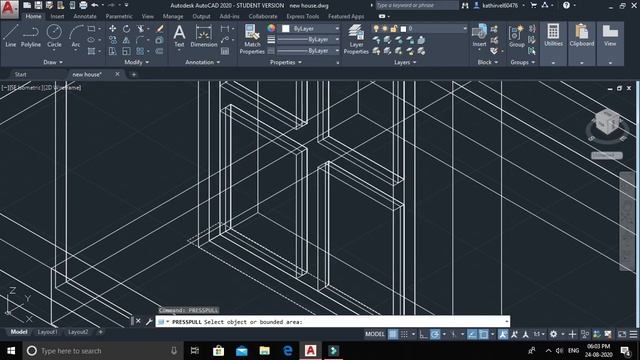Image resolution: width=640 pixels, height=360 pixels.
Task: Open Layer Properties manager
Action: point(356,39)
